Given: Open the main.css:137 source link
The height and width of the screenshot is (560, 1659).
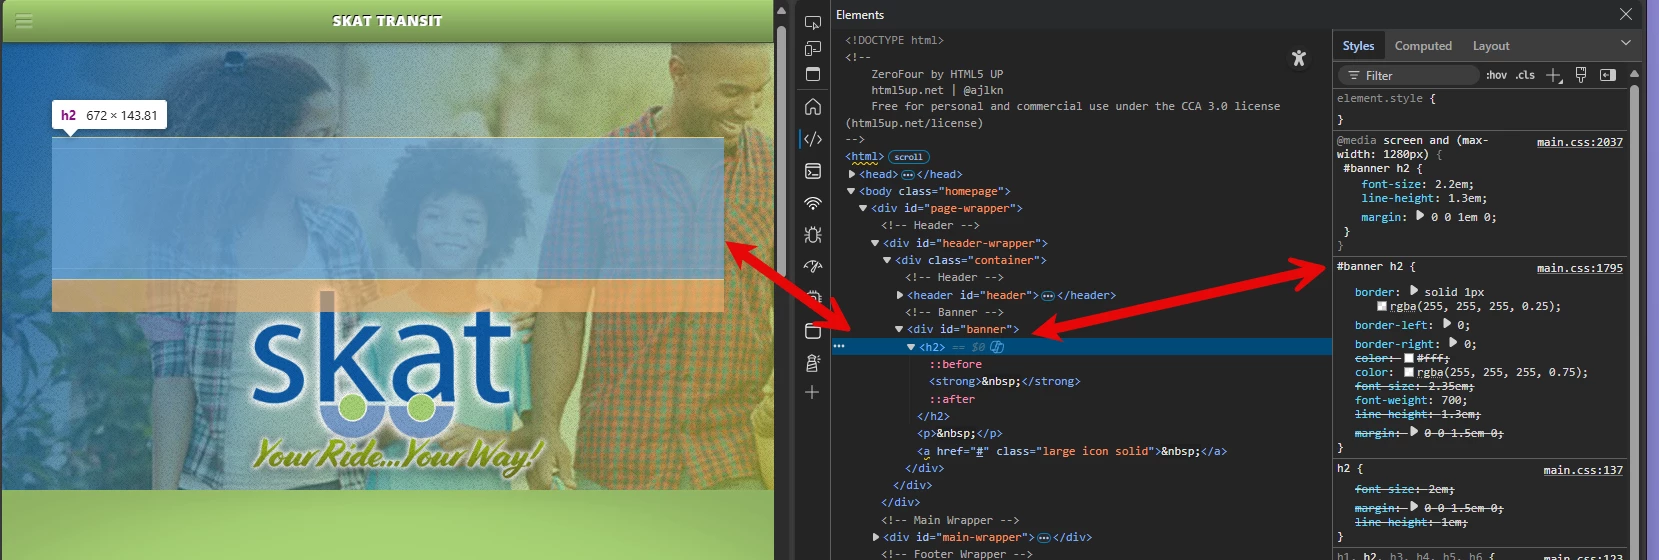Looking at the screenshot, I should point(1583,470).
